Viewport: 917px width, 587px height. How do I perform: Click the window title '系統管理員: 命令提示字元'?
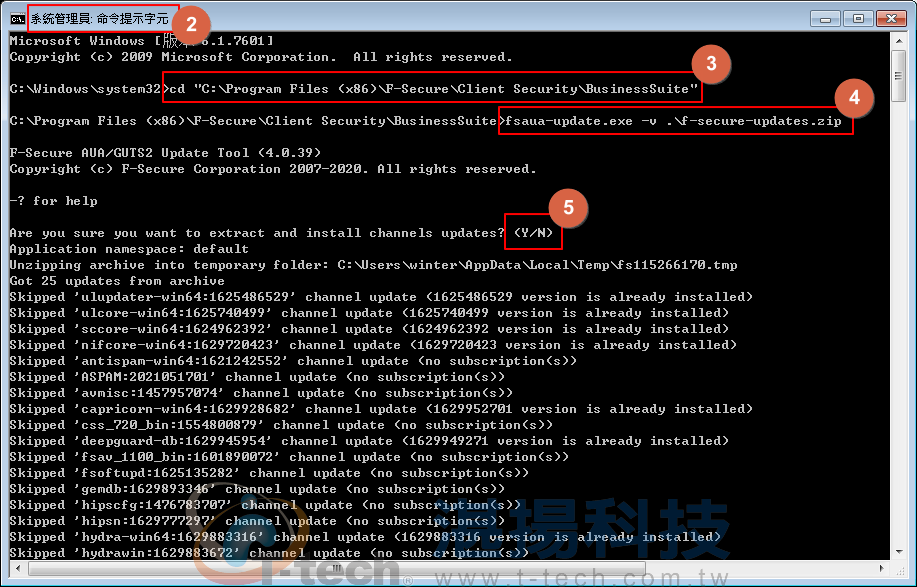[99, 19]
